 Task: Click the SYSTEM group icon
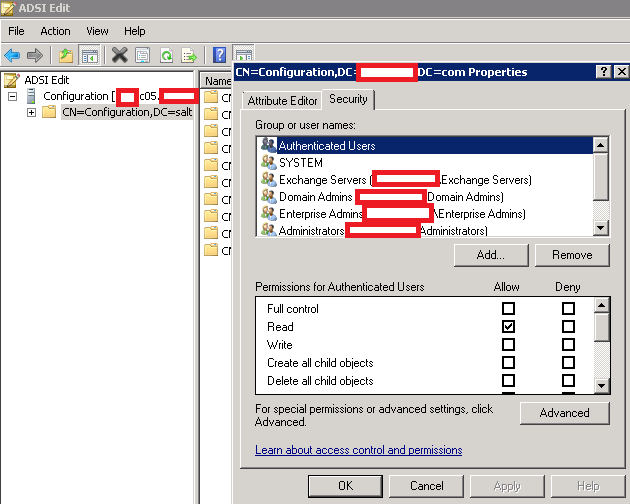268,162
